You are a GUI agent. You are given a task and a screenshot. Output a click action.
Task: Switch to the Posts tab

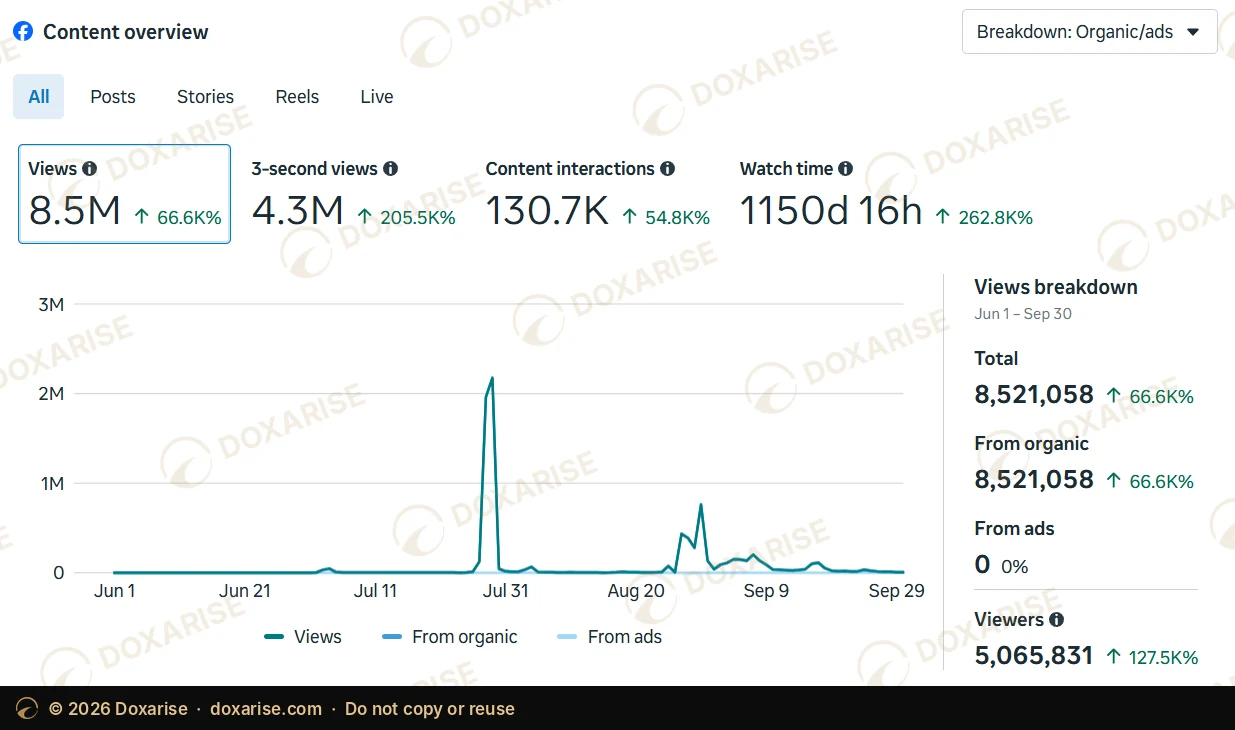(113, 97)
